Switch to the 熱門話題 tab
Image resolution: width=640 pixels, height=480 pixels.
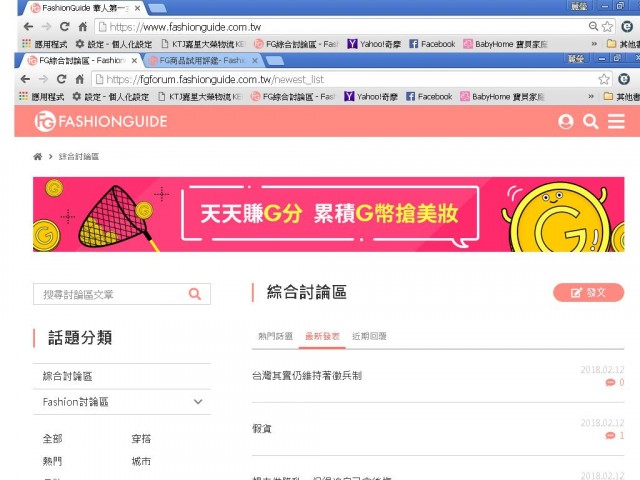point(275,337)
